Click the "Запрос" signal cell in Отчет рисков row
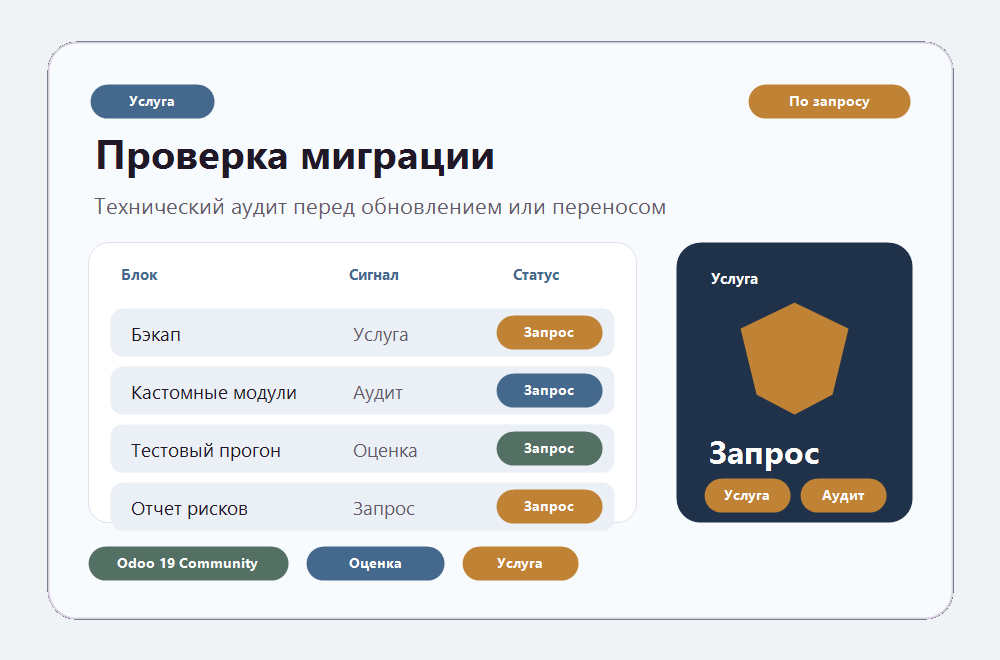This screenshot has height=660, width=1000. pyautogui.click(x=384, y=509)
